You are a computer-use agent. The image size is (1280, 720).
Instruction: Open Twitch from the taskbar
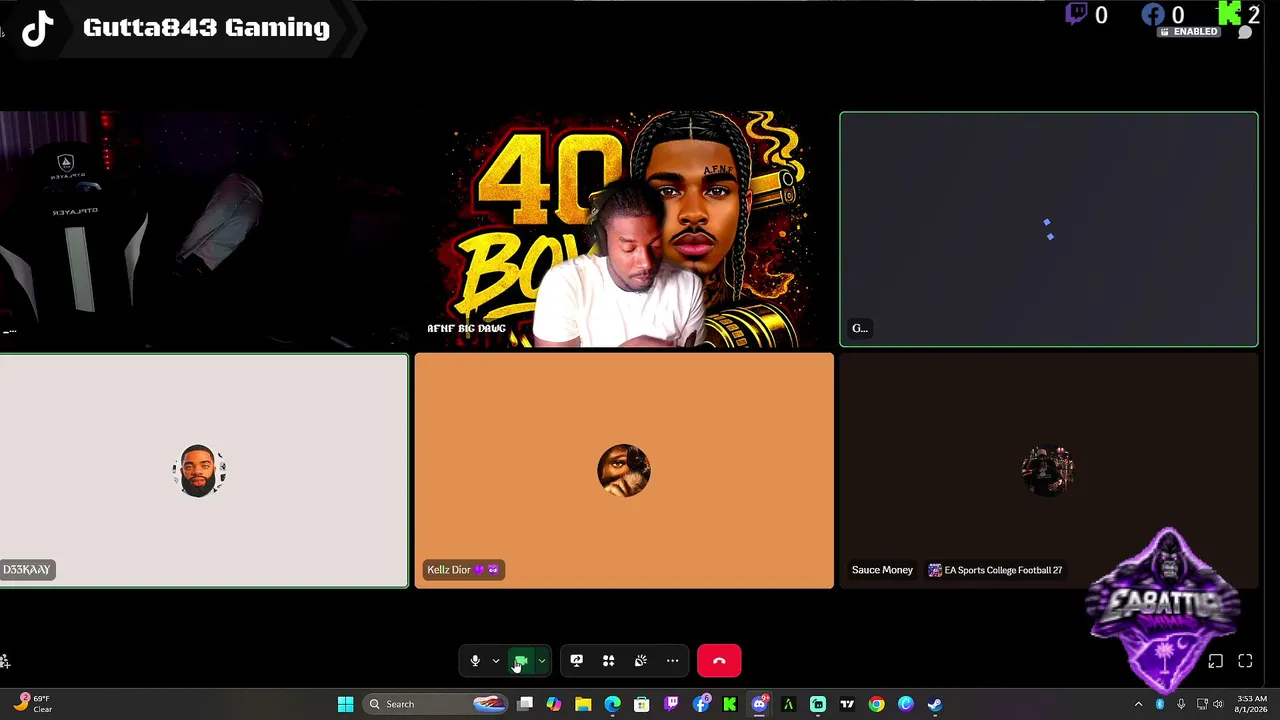pyautogui.click(x=671, y=704)
